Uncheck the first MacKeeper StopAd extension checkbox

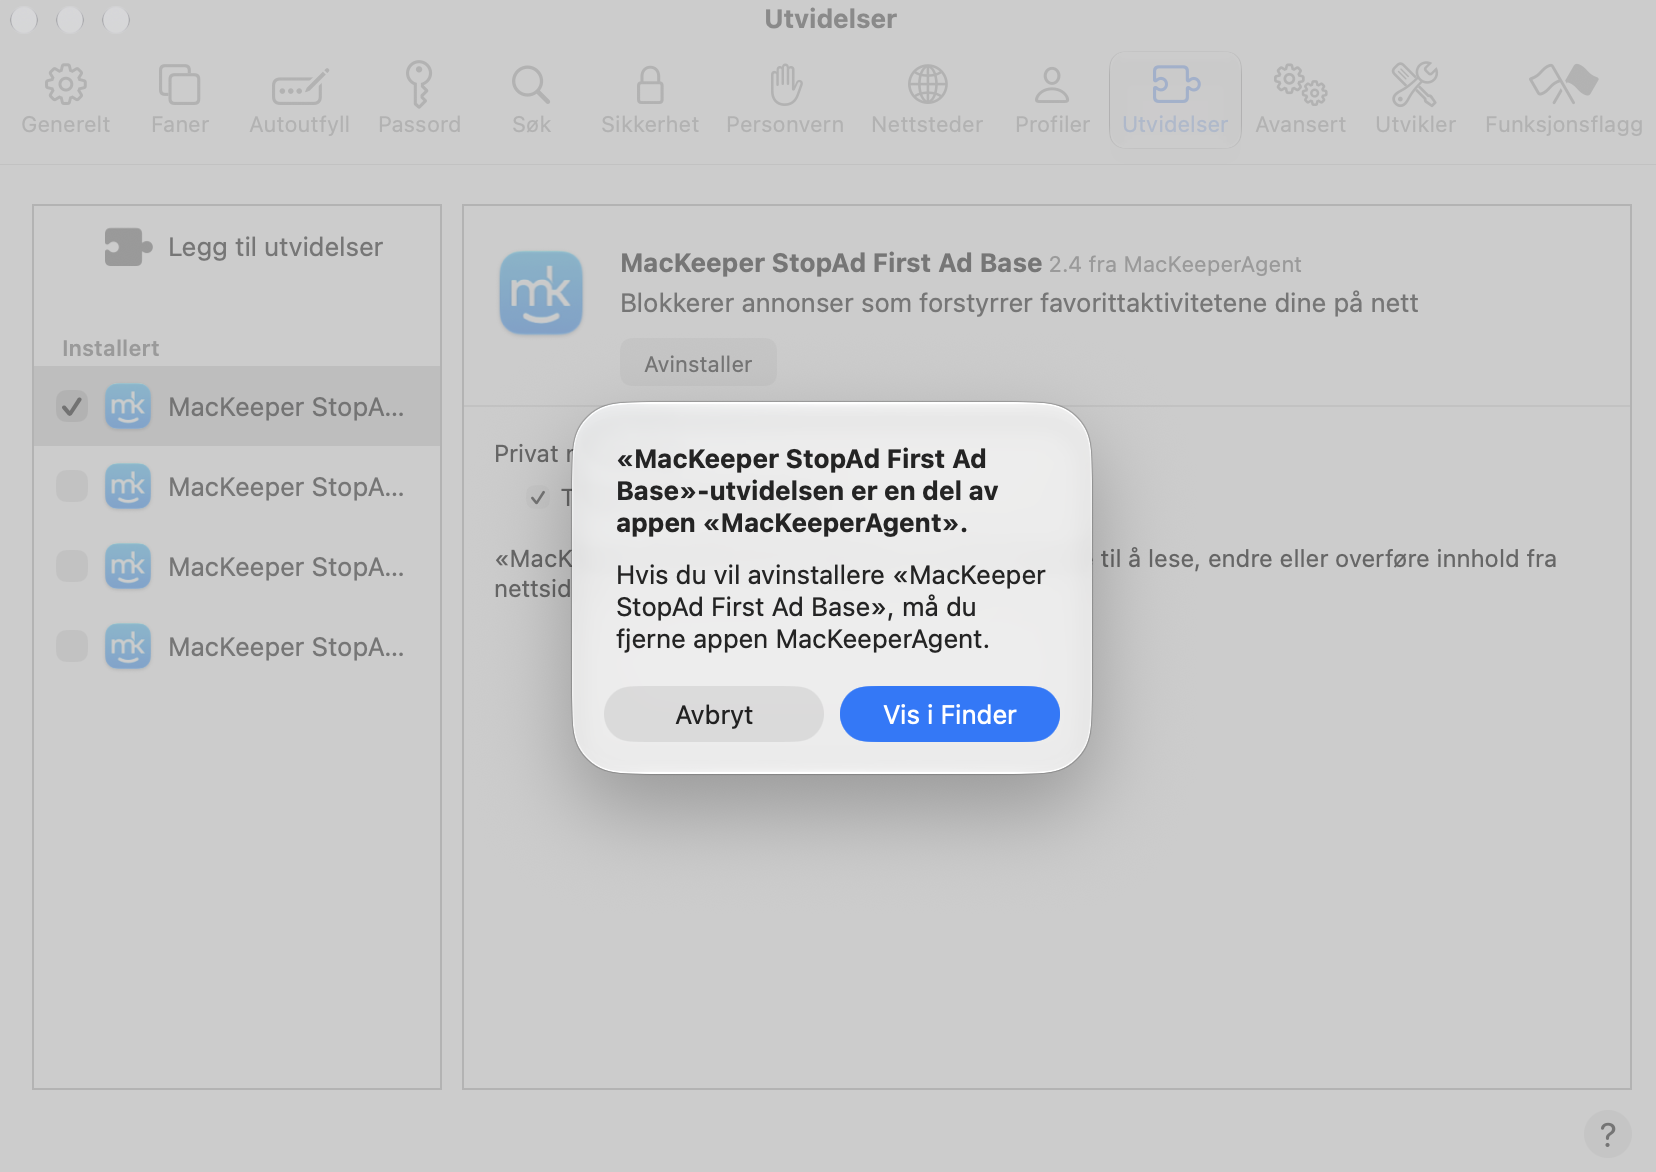pos(72,406)
